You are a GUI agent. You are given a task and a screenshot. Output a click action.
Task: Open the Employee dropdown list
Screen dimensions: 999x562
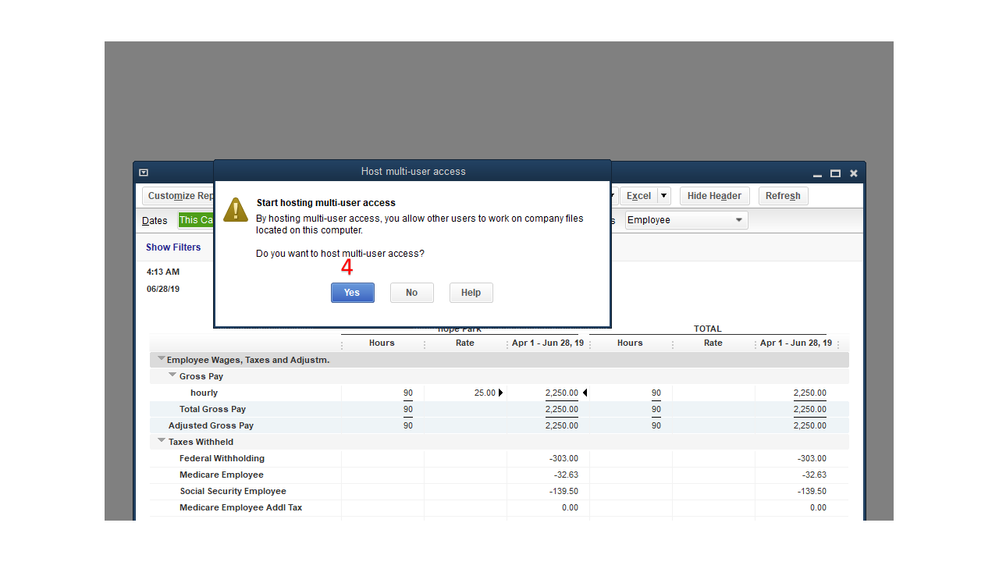click(x=686, y=220)
